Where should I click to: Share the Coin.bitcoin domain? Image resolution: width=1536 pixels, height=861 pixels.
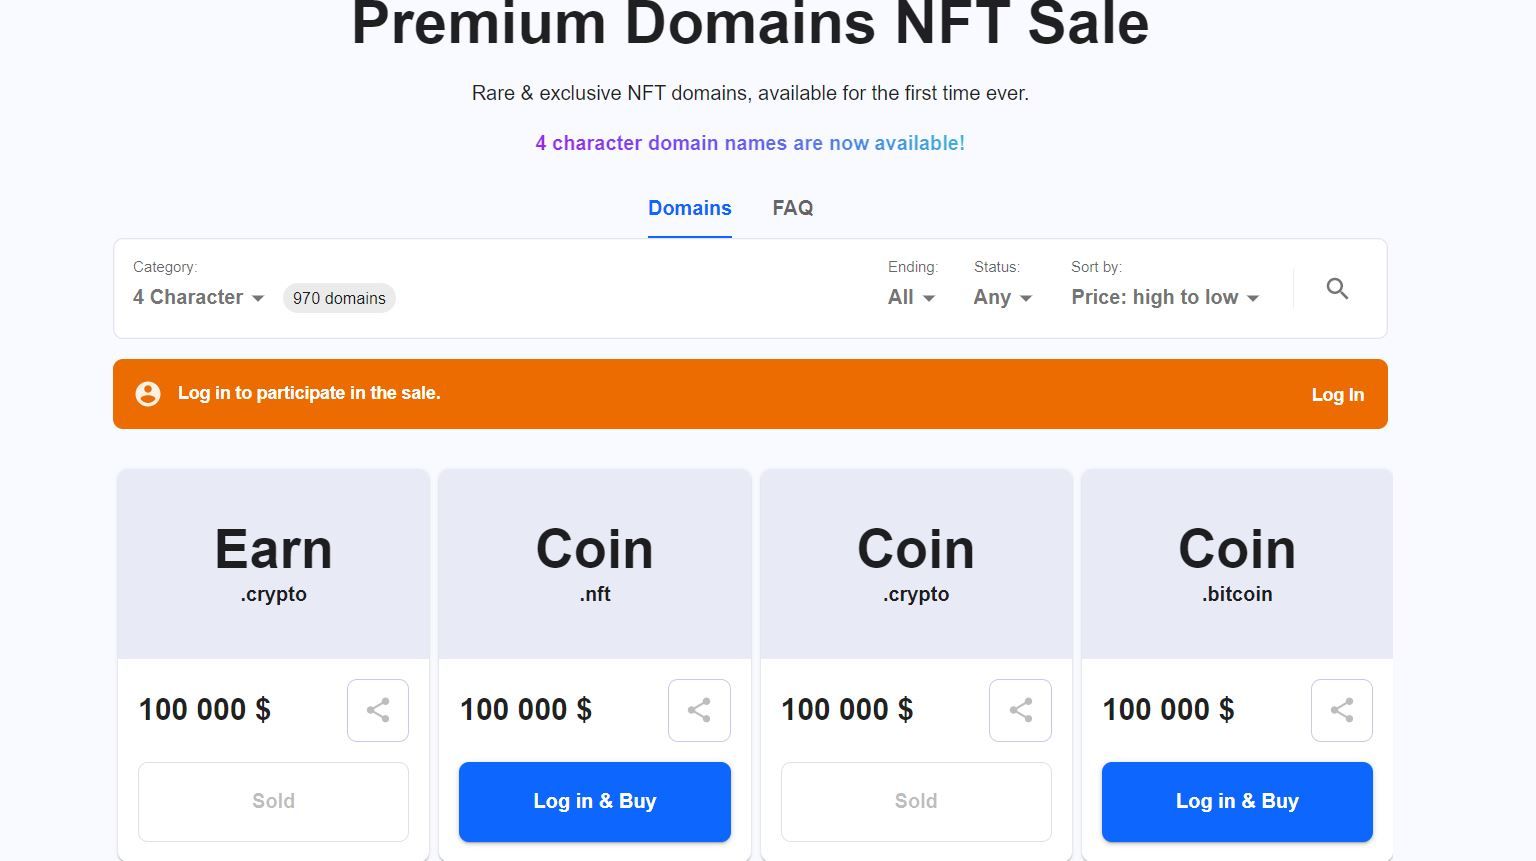[x=1341, y=711]
